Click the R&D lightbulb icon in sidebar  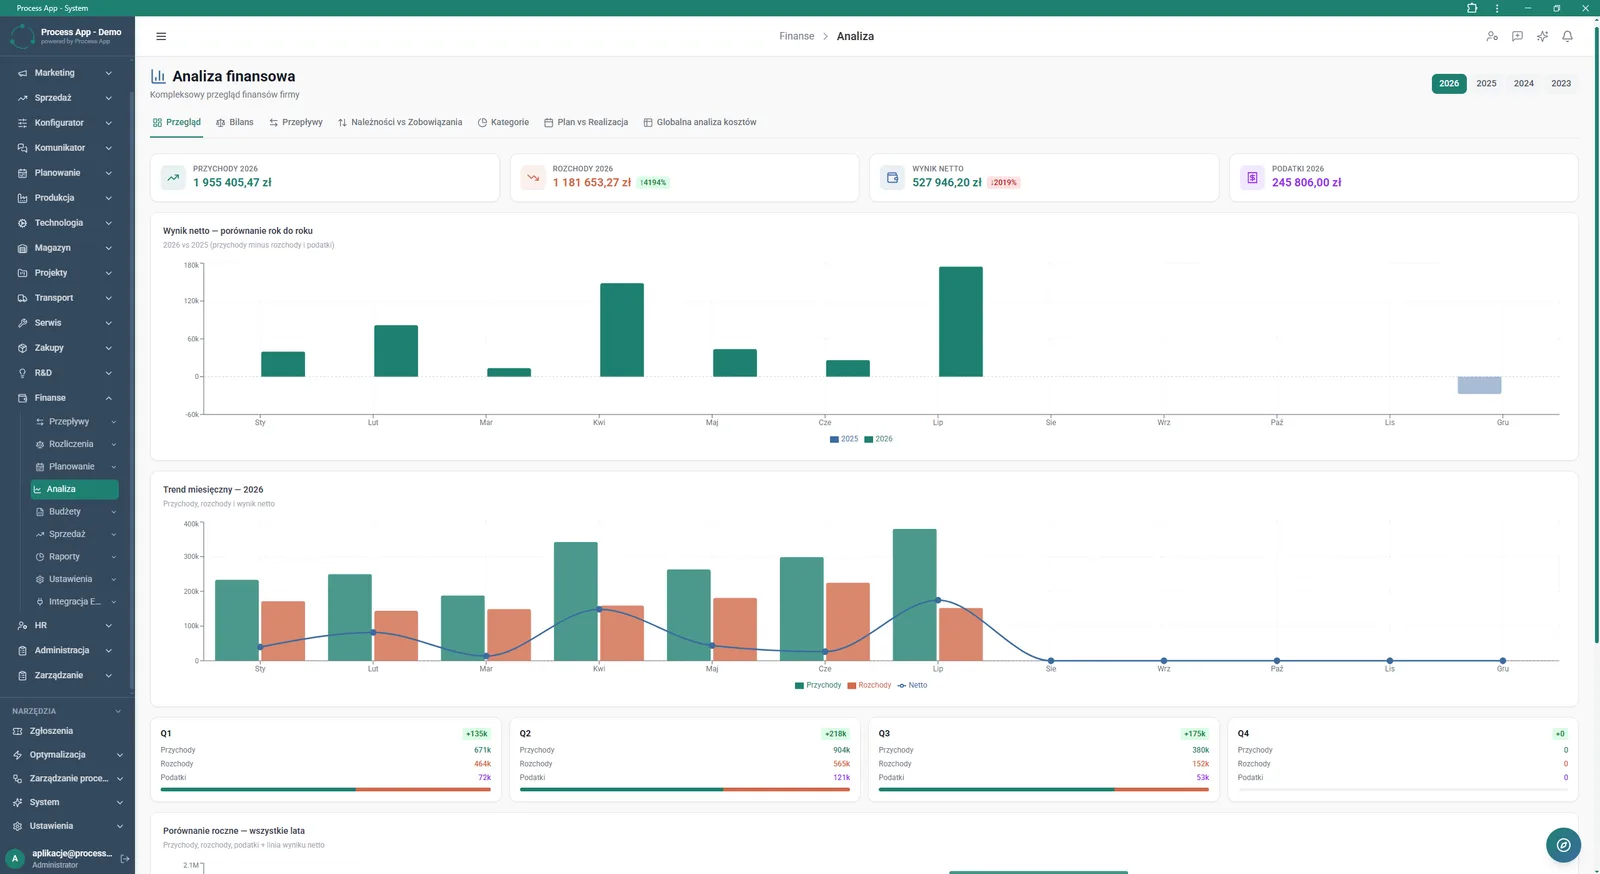point(22,373)
